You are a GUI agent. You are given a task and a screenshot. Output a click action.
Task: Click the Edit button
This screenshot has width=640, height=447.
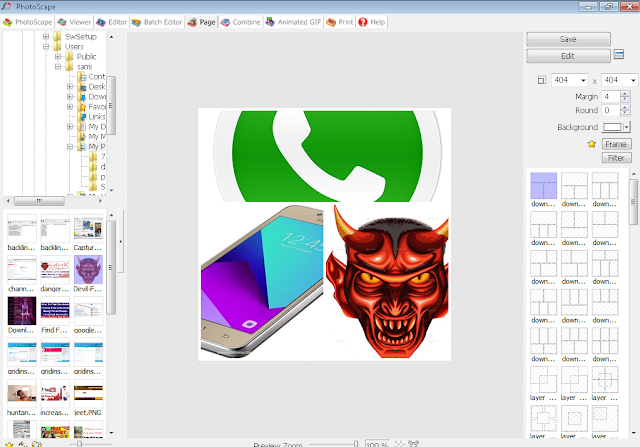pos(568,56)
